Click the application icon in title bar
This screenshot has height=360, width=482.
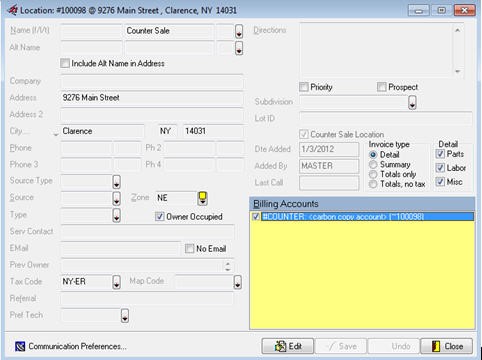12,10
